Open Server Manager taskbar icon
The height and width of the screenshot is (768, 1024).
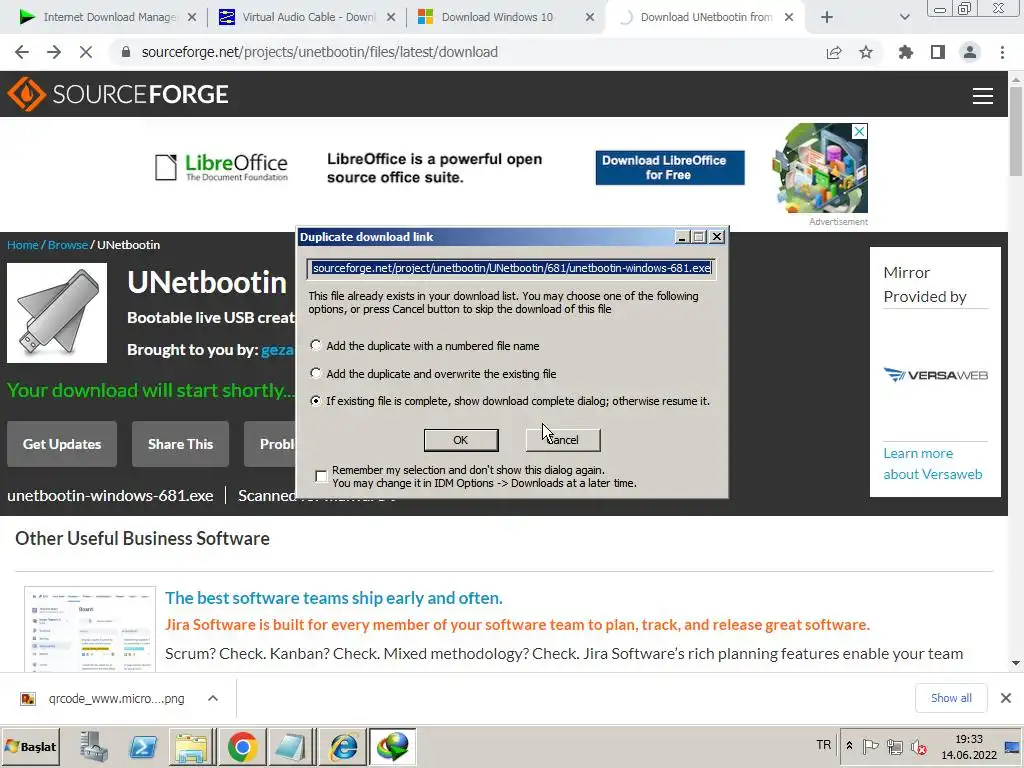(x=93, y=747)
